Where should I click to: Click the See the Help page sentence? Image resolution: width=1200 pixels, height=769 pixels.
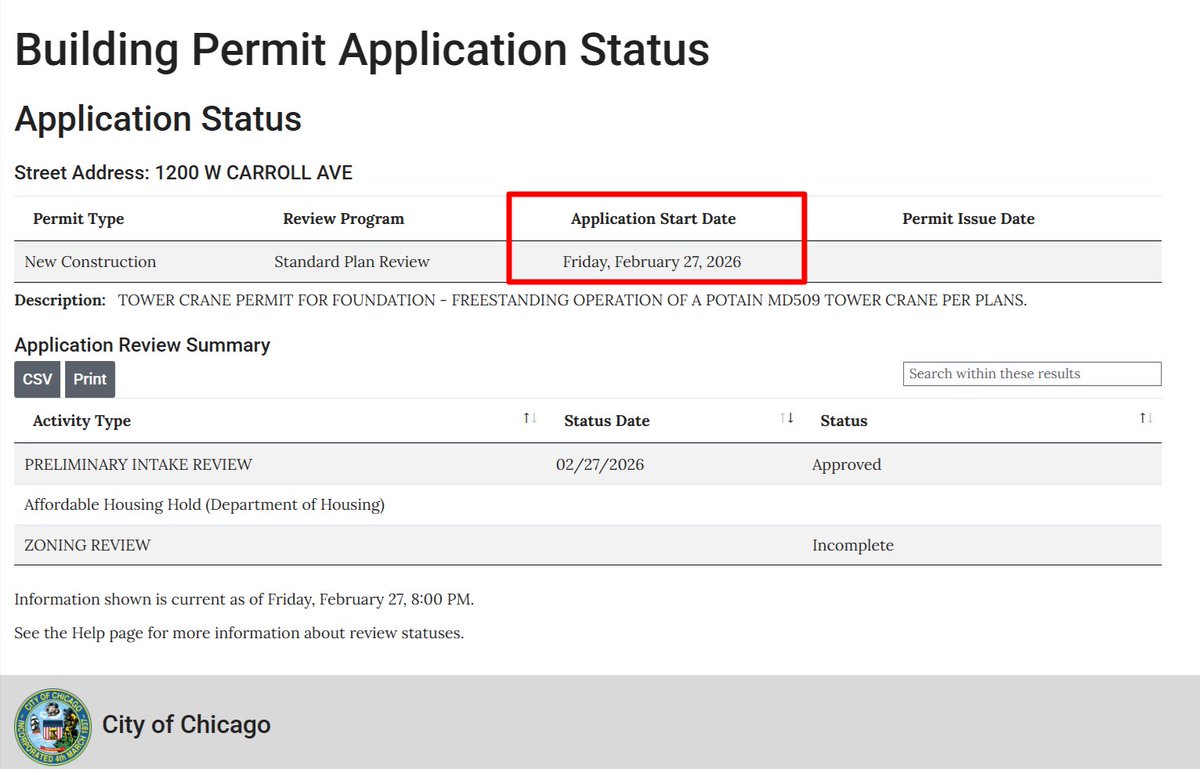239,633
